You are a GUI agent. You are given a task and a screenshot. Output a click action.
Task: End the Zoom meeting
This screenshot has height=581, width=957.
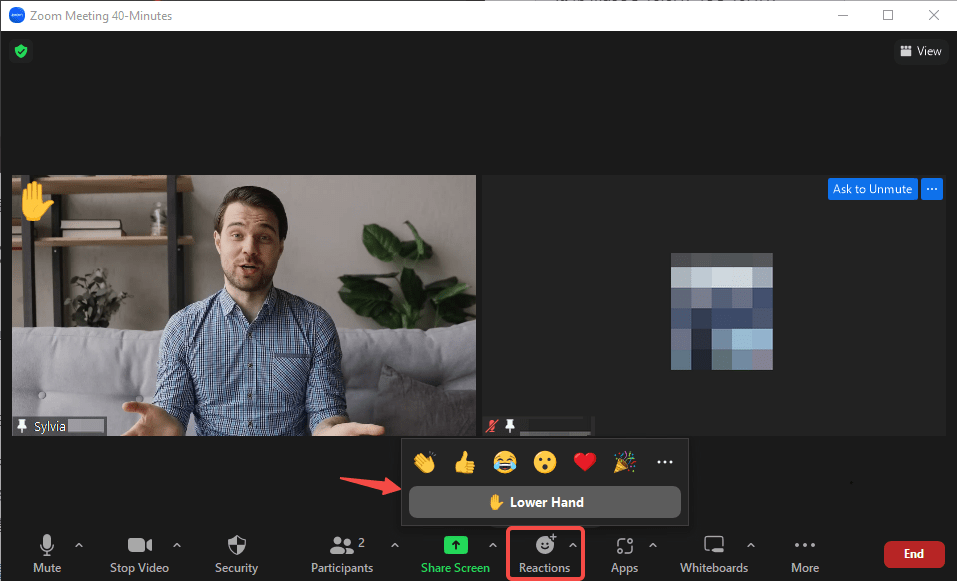[913, 553]
